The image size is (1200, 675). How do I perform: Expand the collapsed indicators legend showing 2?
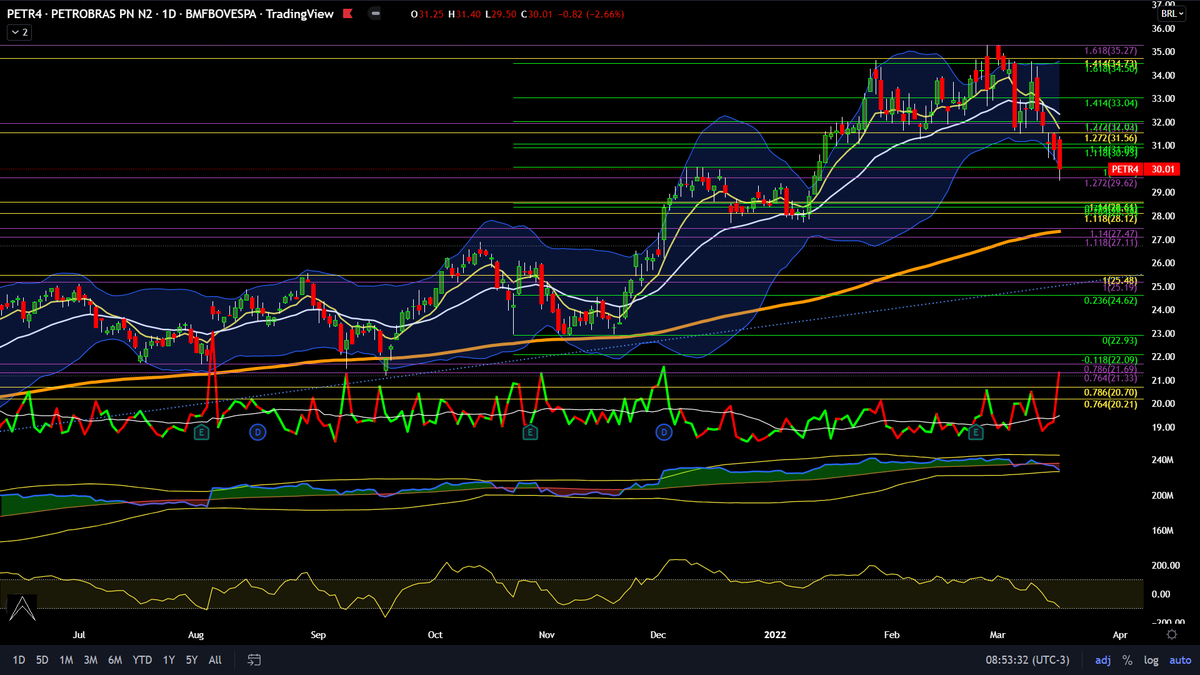pyautogui.click(x=19, y=32)
